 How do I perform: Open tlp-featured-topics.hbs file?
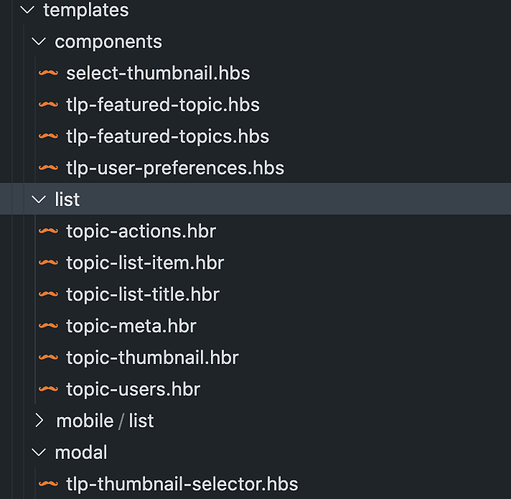coord(168,136)
